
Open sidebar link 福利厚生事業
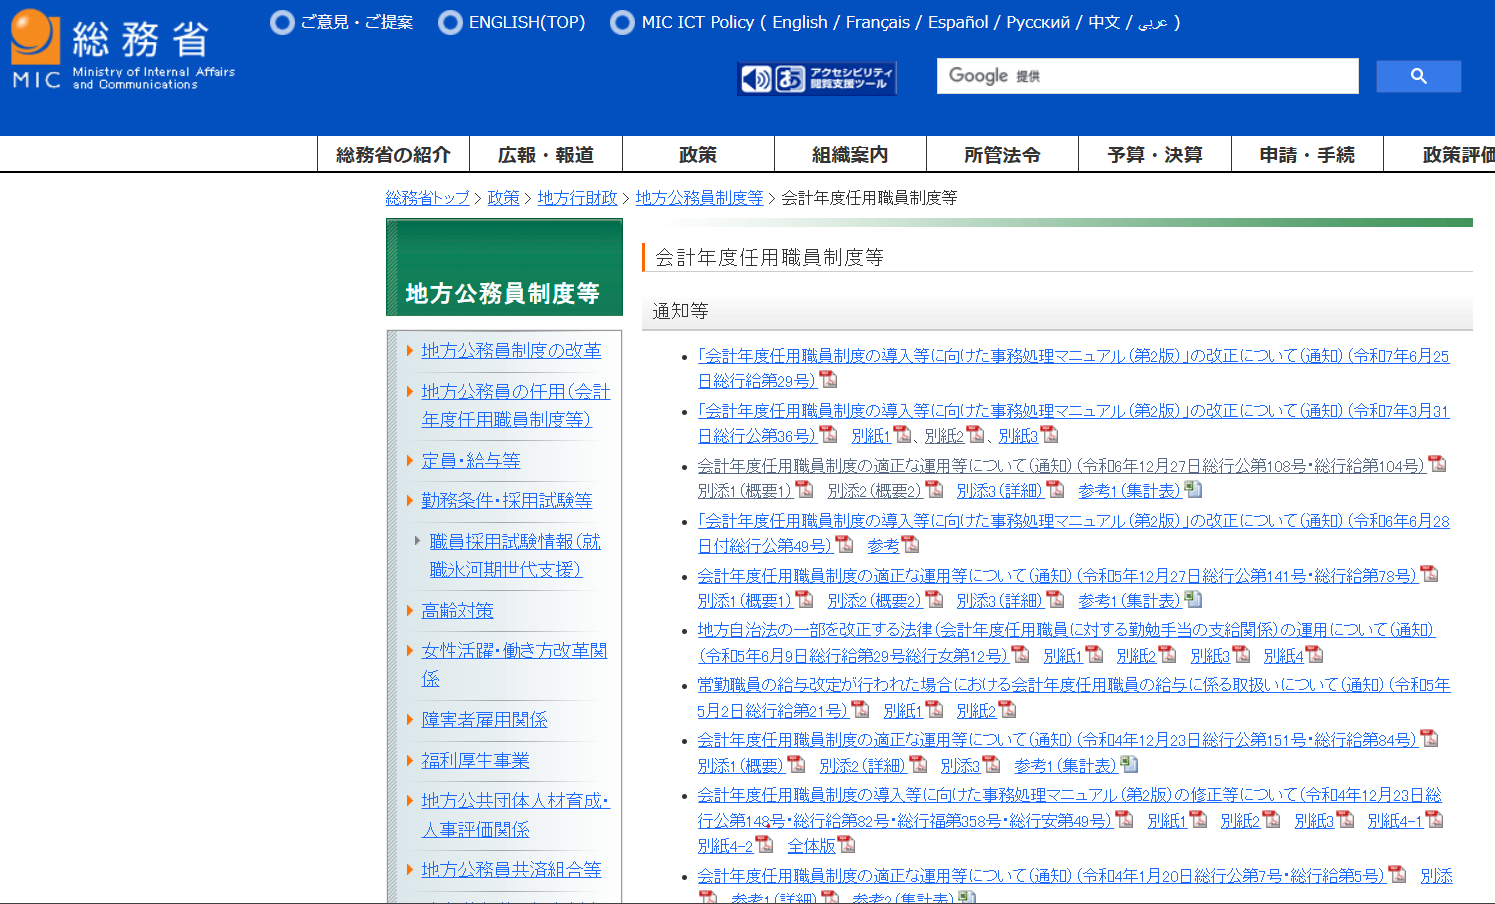click(475, 760)
